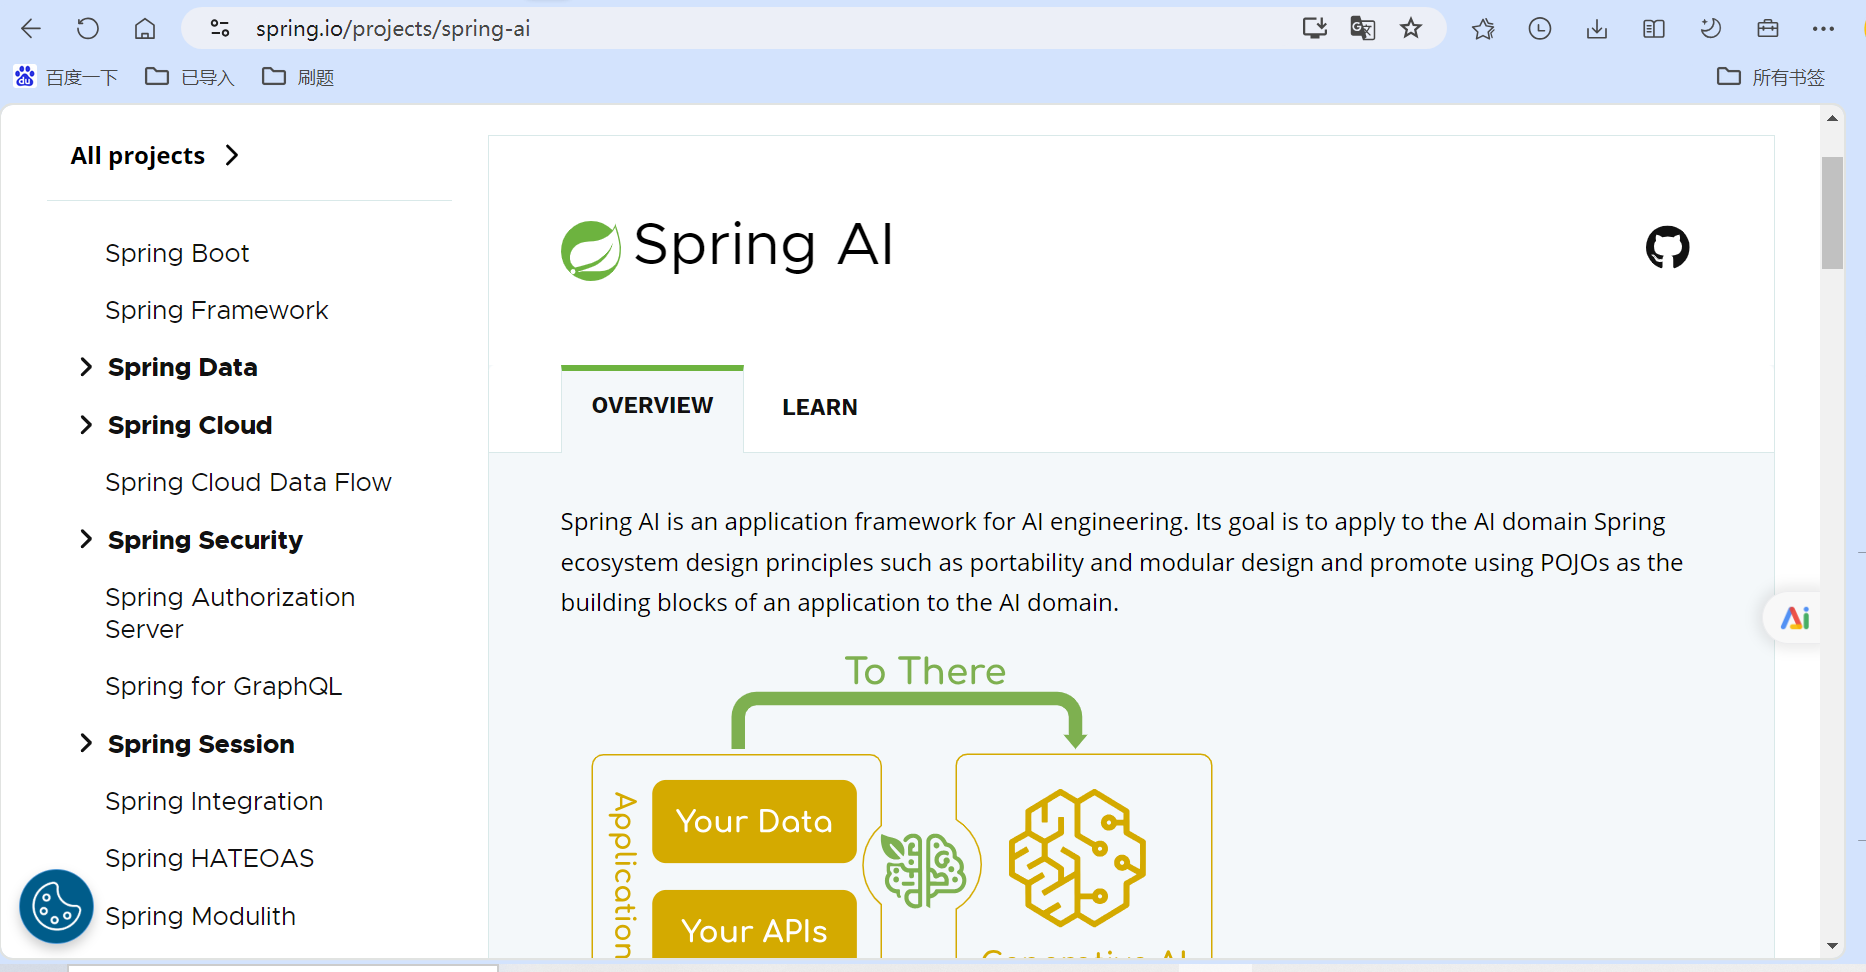Click the Spring leaf logo
The height and width of the screenshot is (972, 1866).
click(x=591, y=250)
